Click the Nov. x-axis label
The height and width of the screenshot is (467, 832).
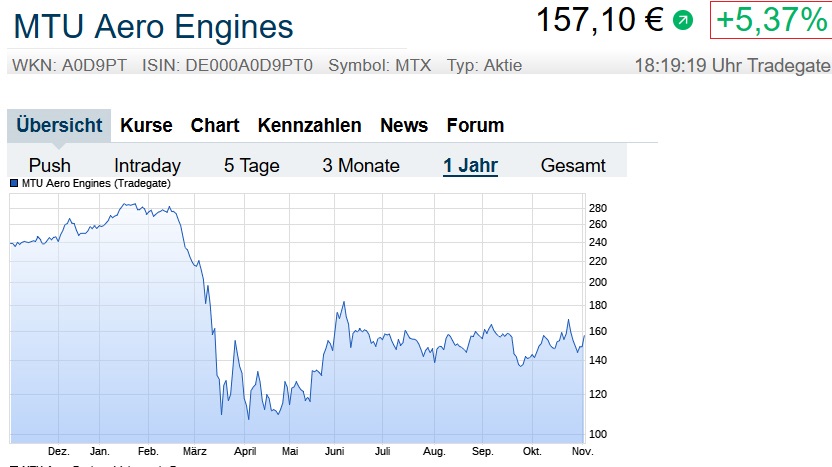pyautogui.click(x=582, y=452)
